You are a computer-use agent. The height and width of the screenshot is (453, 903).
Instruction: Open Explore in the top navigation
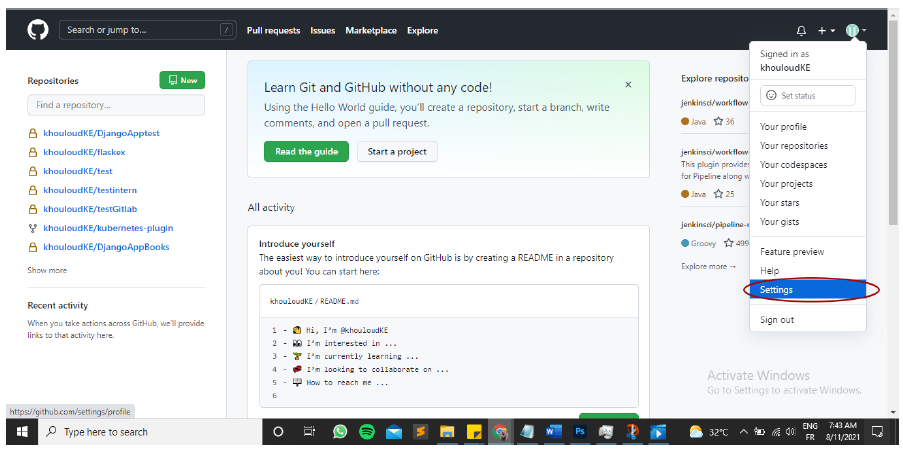pos(423,31)
